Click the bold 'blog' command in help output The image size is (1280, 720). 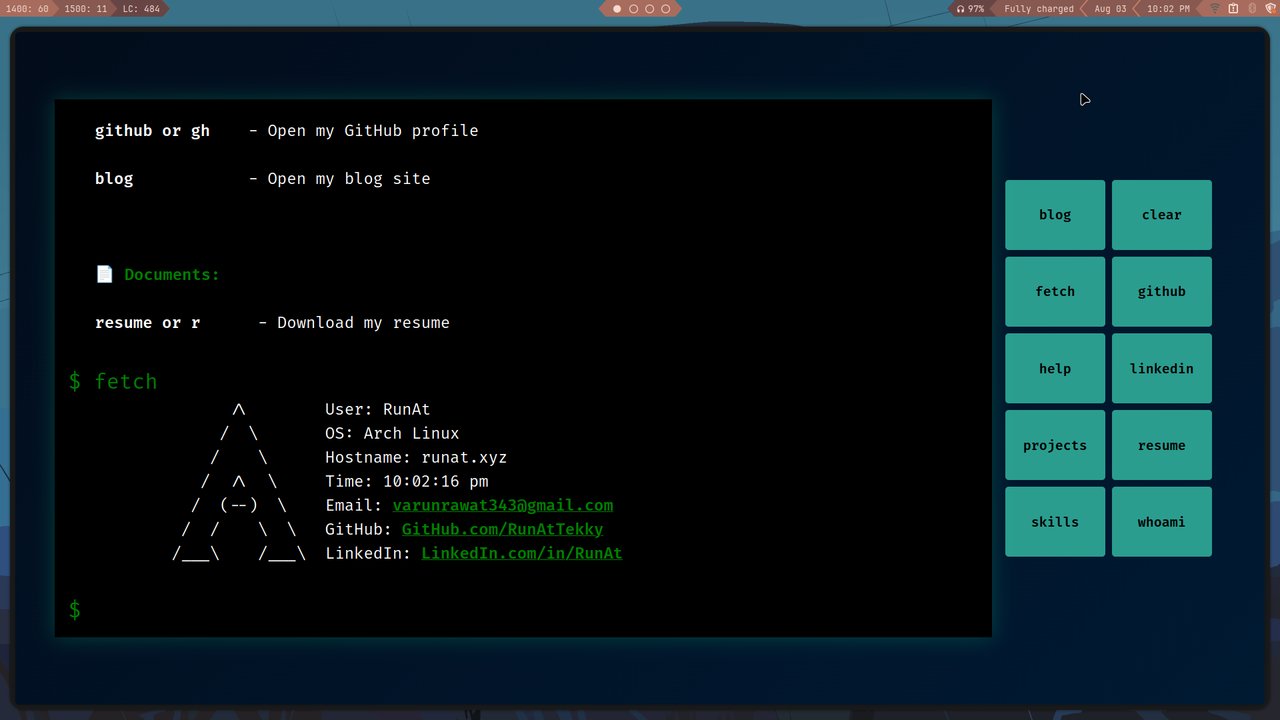point(114,179)
